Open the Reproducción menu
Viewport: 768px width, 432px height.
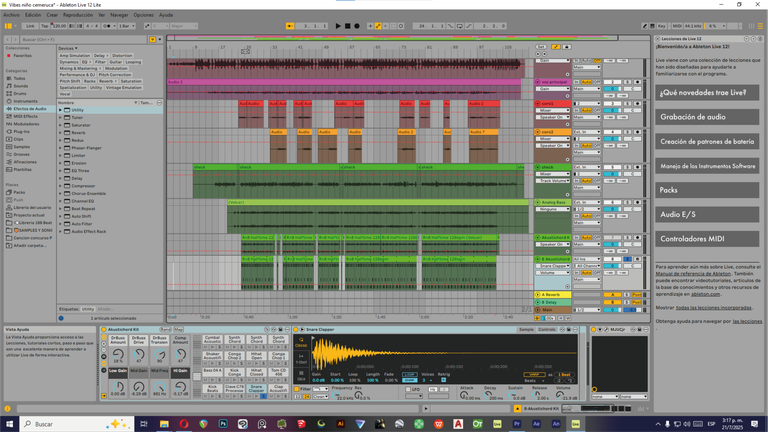click(78, 15)
